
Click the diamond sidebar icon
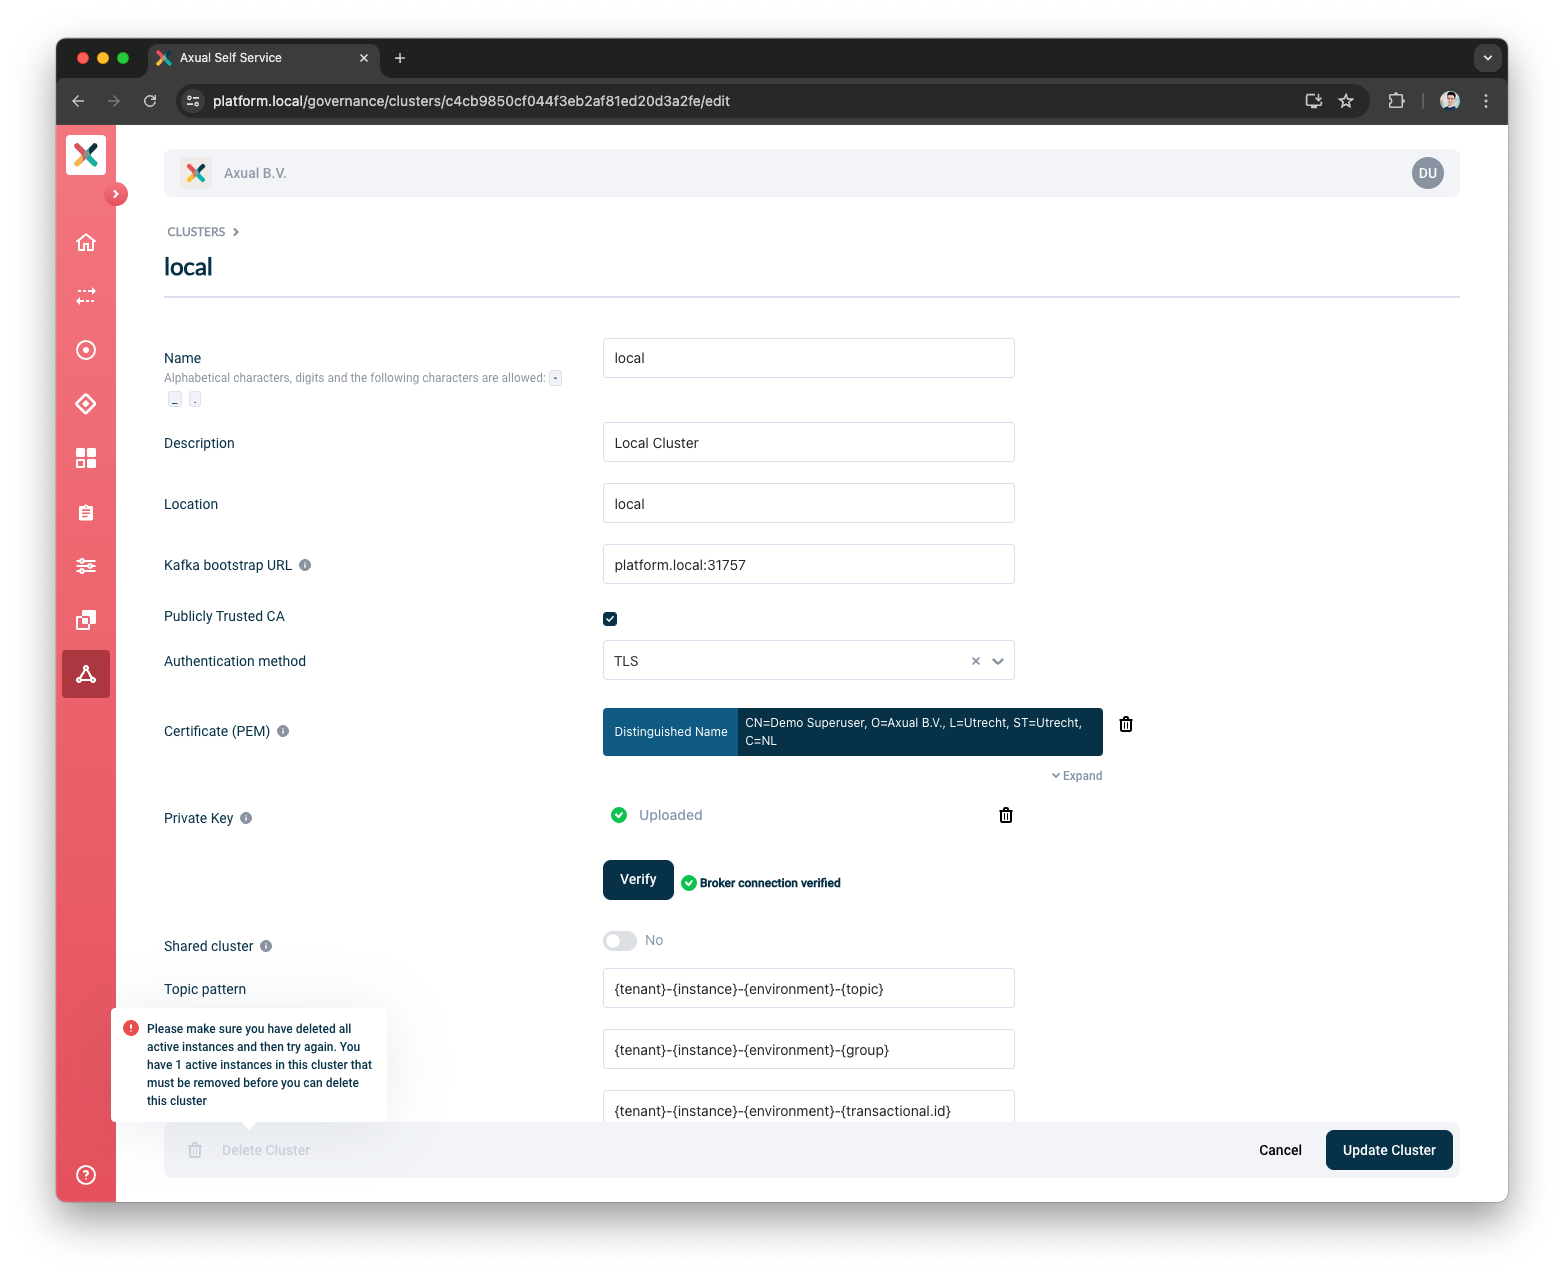(86, 404)
